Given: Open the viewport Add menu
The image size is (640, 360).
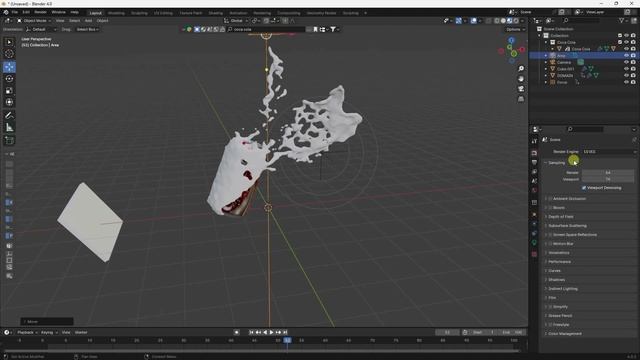Looking at the screenshot, I should (88, 21).
